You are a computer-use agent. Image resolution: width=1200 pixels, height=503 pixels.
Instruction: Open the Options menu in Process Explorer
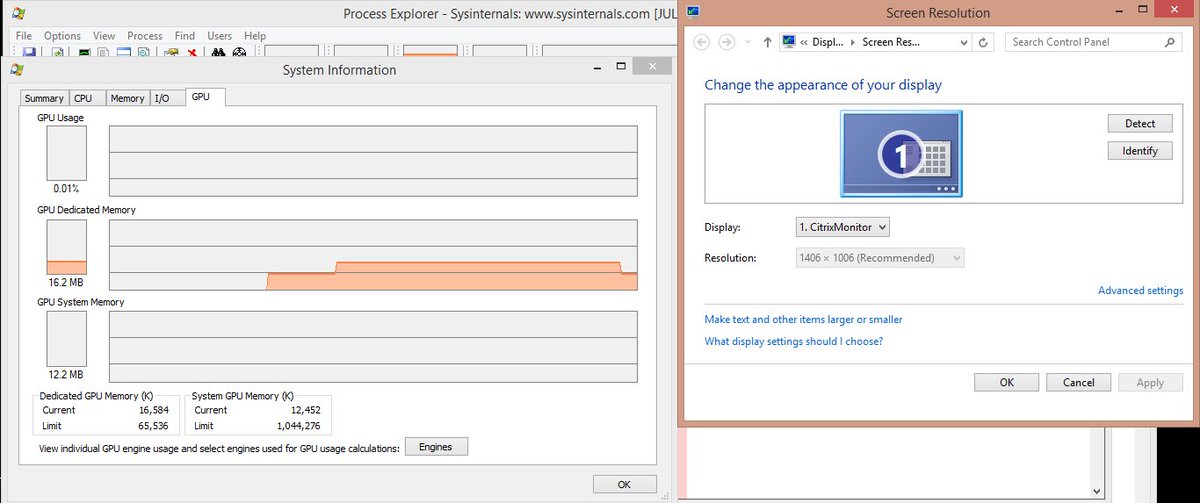tap(62, 35)
